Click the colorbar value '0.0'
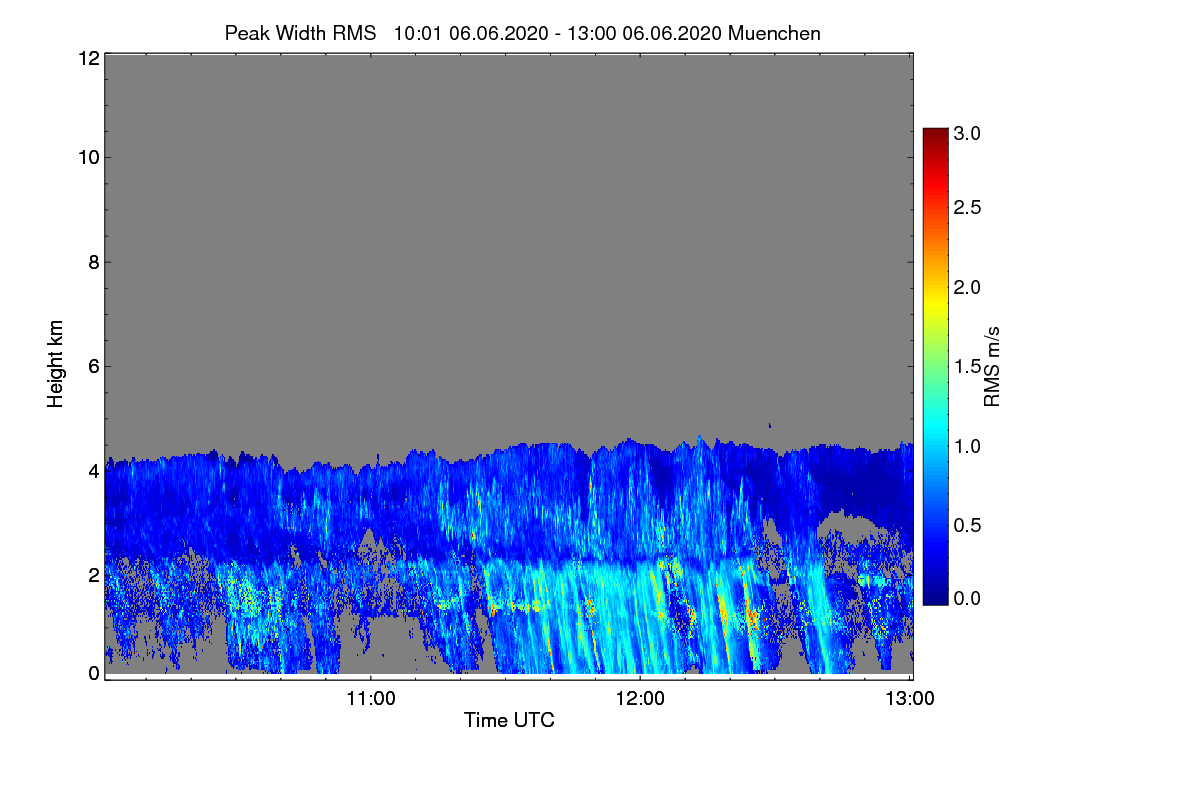Viewport: 1200px width, 800px height. pyautogui.click(x=968, y=598)
